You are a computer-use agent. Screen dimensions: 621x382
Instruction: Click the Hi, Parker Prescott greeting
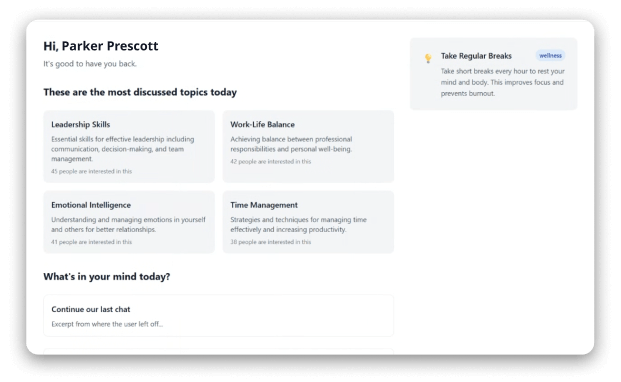coord(101,46)
